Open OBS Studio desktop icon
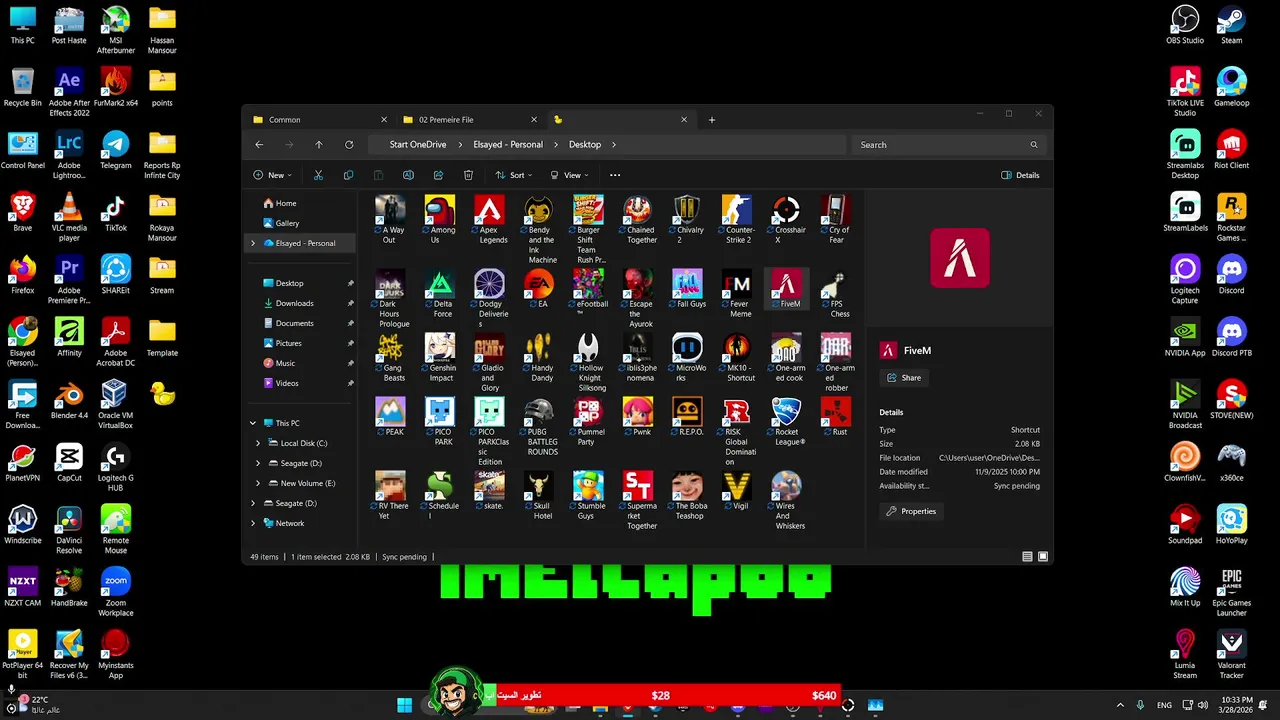The width and height of the screenshot is (1280, 720). (1185, 26)
